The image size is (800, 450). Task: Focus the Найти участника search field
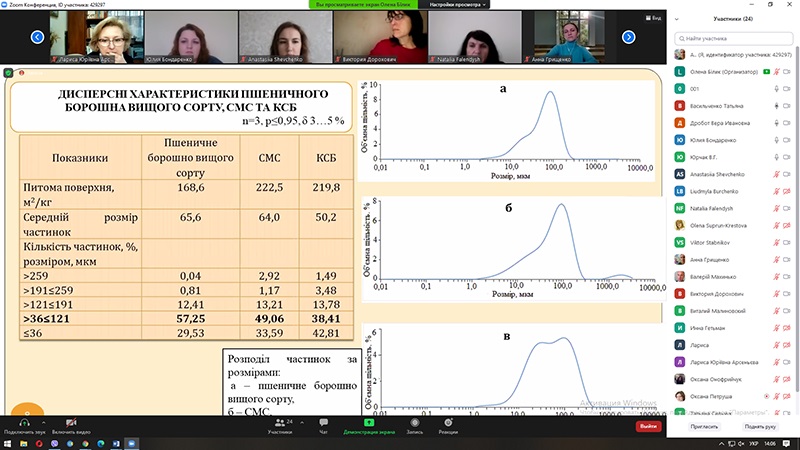tap(734, 38)
